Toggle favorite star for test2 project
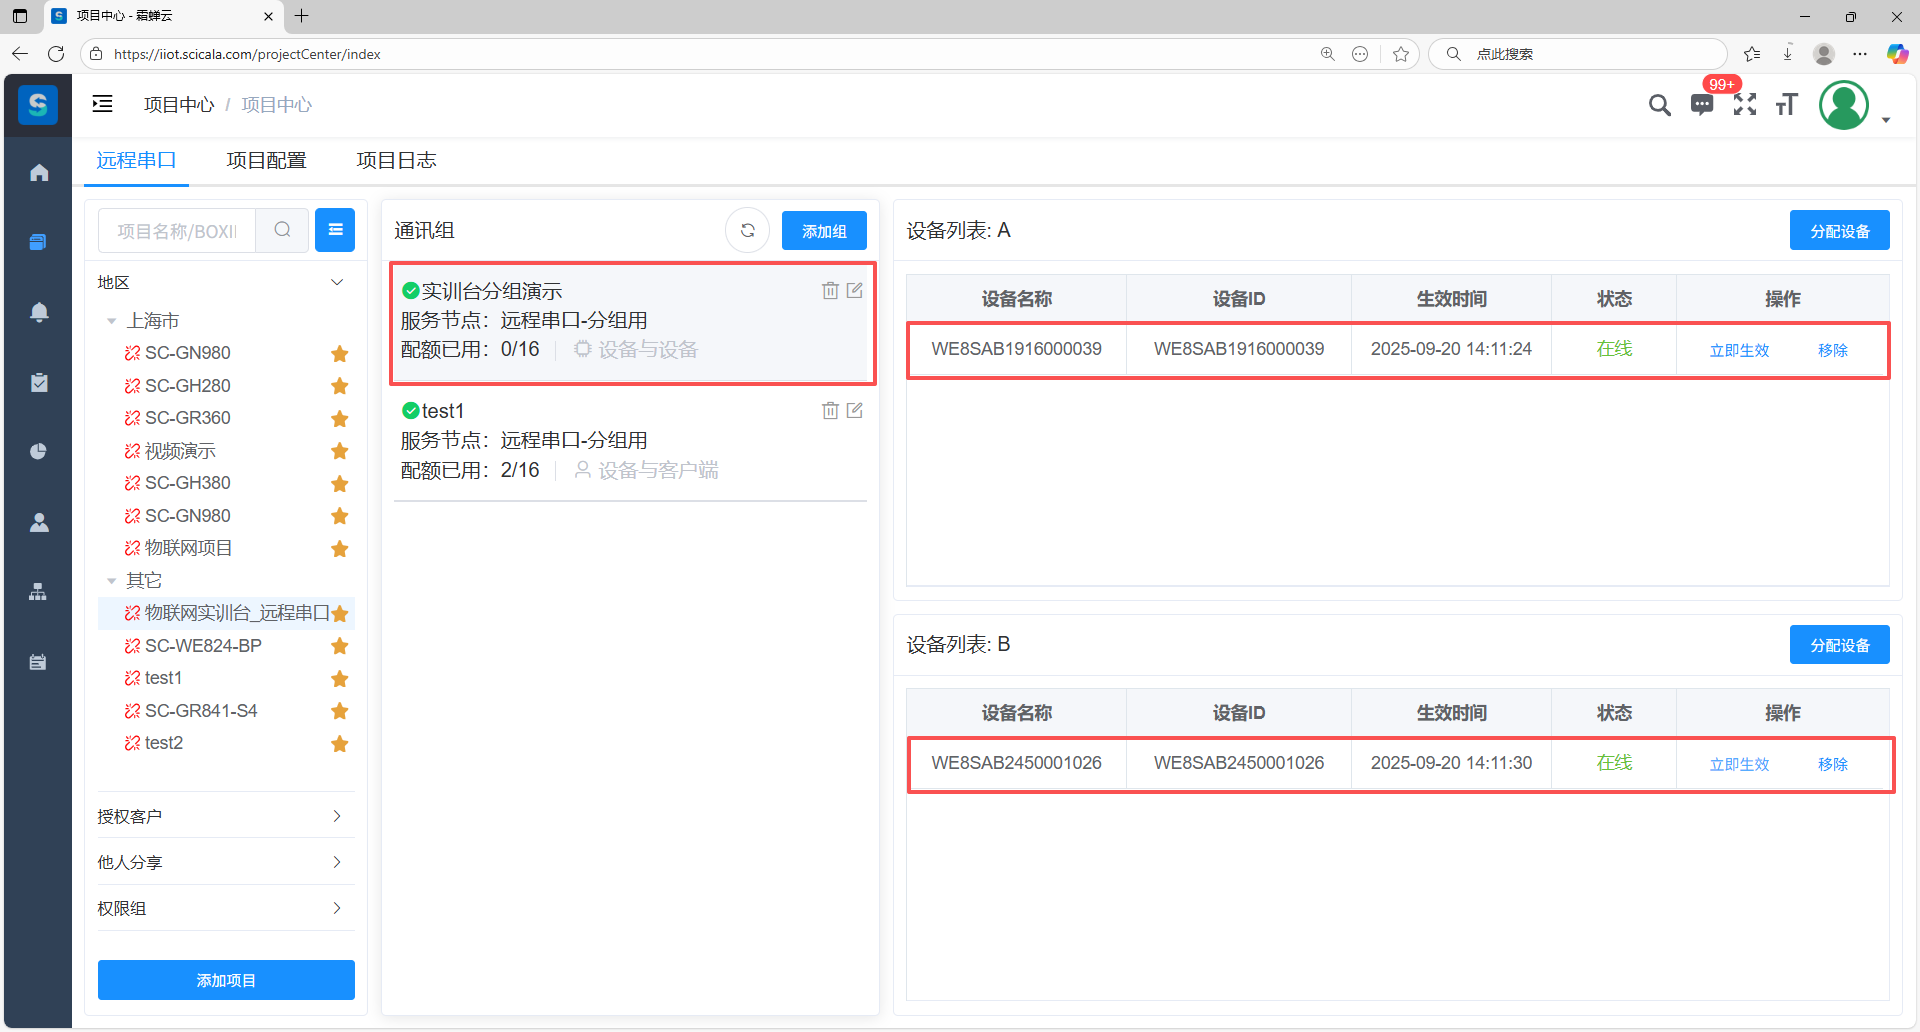 point(340,744)
